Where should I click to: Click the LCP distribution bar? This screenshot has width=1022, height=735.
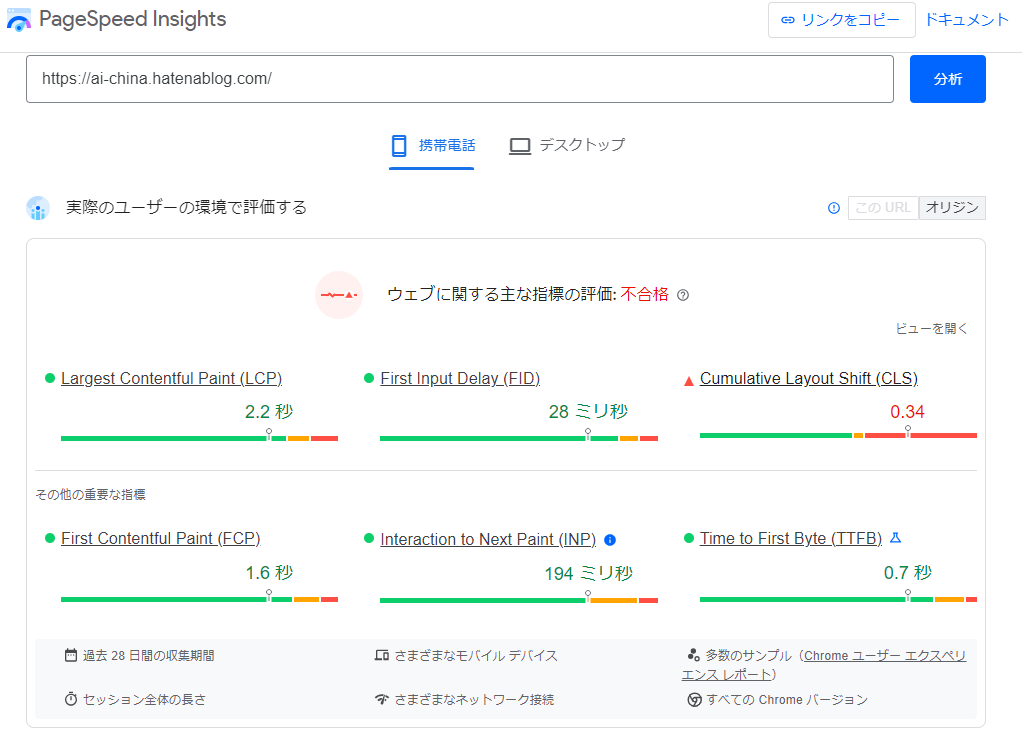point(199,439)
